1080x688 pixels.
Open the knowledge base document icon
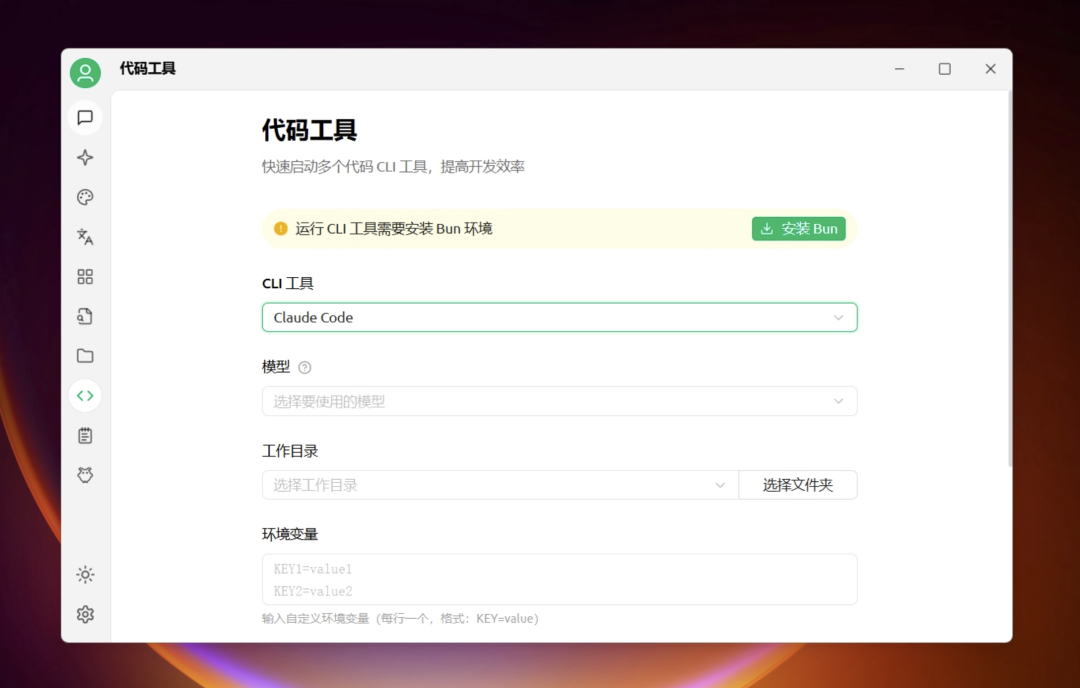pos(85,317)
